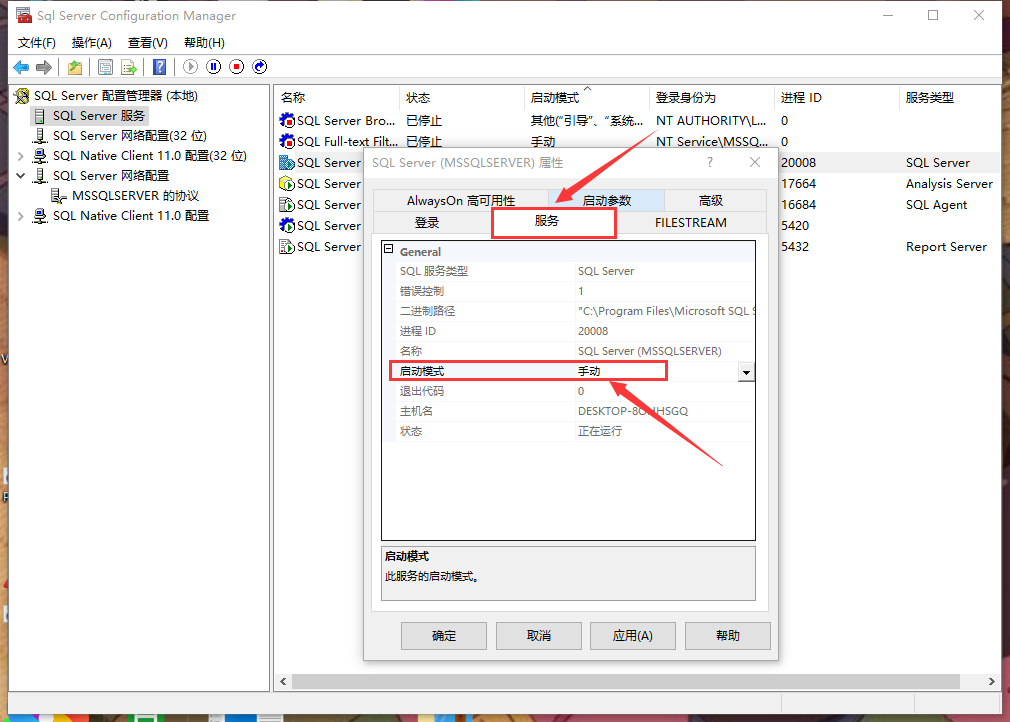Screen dimensions: 1010x722
Task: Click the Stop service toolbar icon
Action: 237,67
